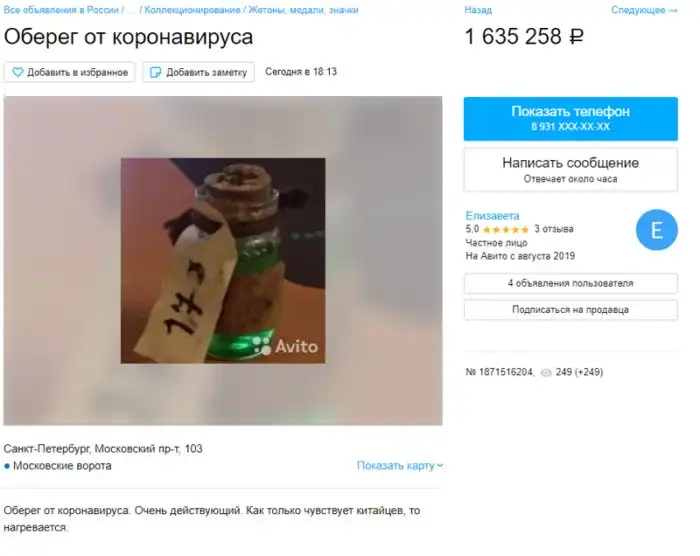The image size is (700, 556).
Task: Click the note icon beside Добавить заметку
Action: (x=155, y=72)
